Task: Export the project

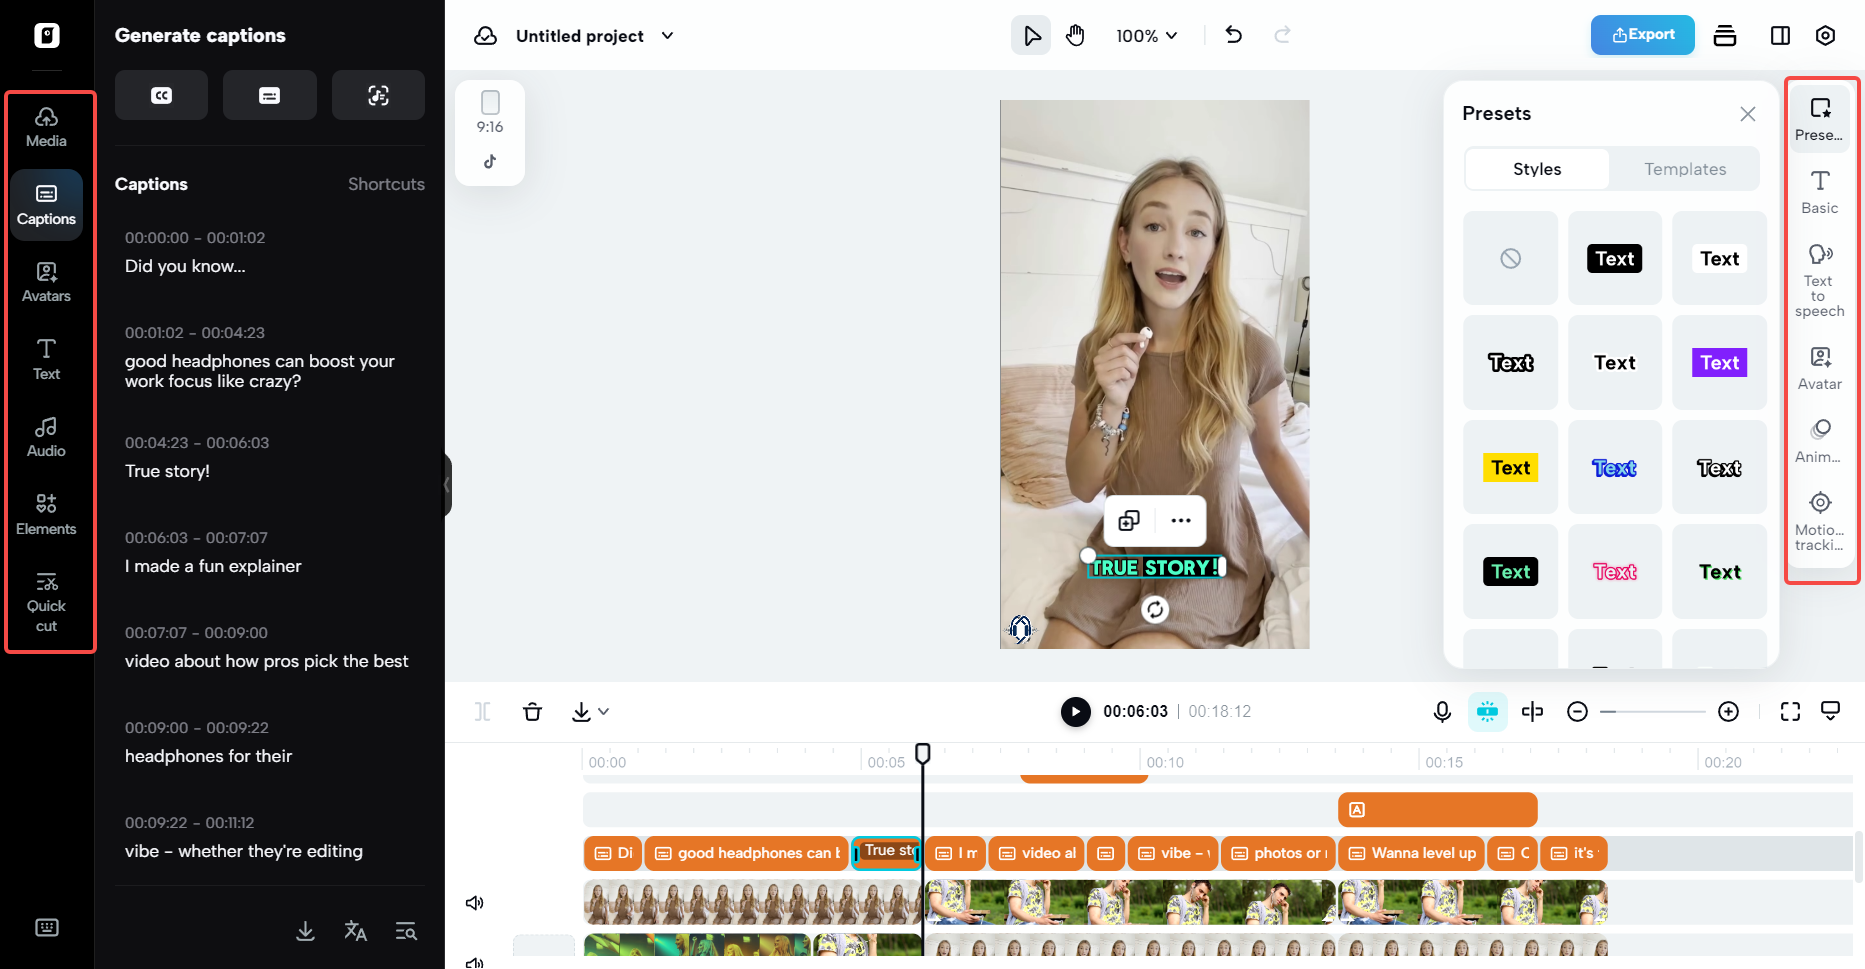Action: tap(1642, 35)
